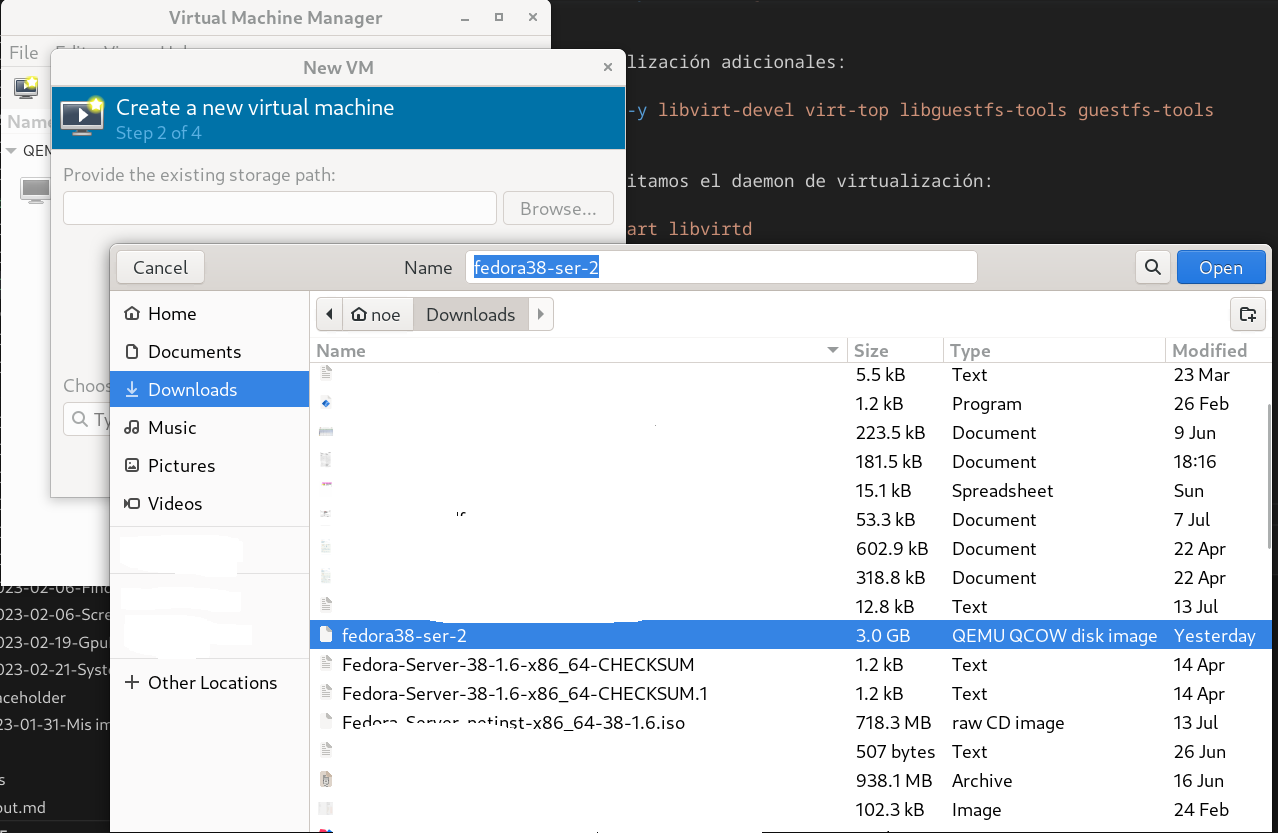Open Videos in the places sidebar

coord(209,504)
